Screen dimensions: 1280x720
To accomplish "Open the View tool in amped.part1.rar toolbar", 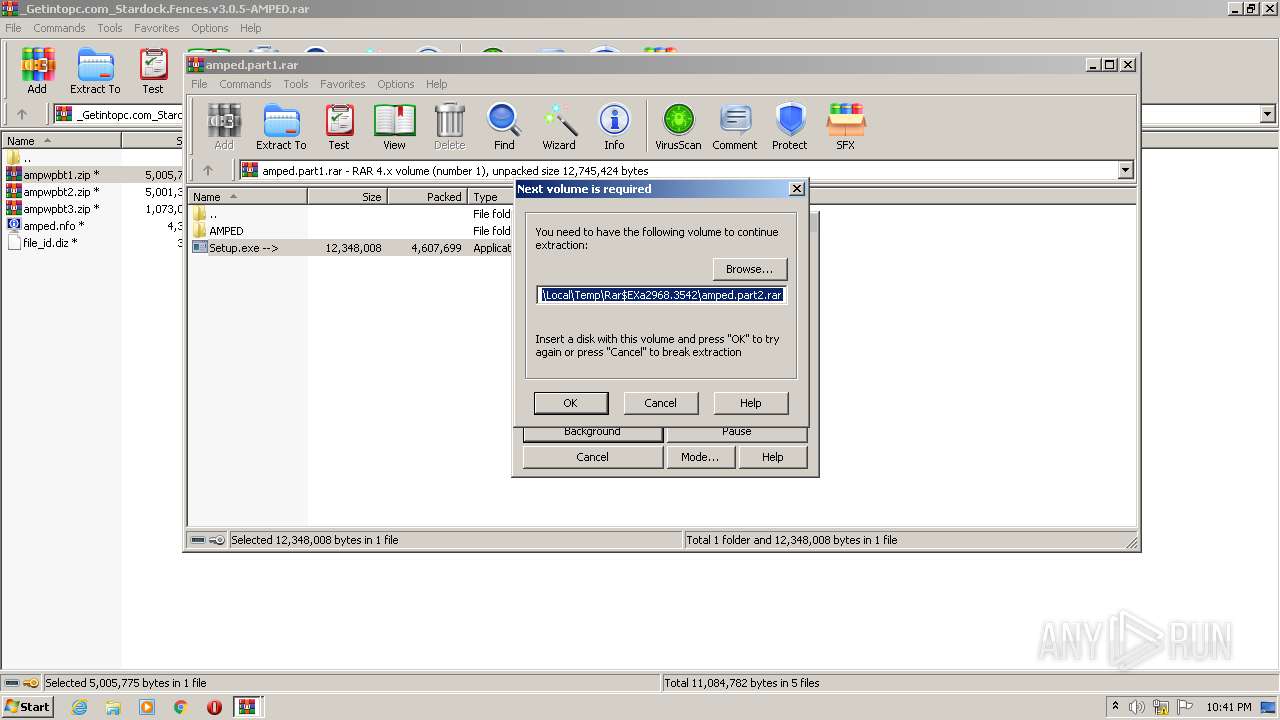I will [x=394, y=127].
